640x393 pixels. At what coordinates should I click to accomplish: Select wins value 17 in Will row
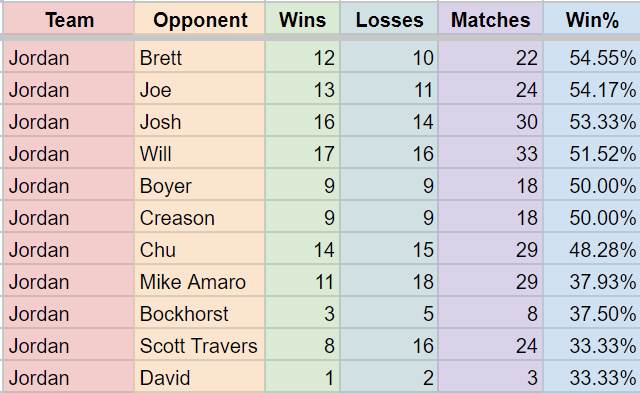click(302, 154)
